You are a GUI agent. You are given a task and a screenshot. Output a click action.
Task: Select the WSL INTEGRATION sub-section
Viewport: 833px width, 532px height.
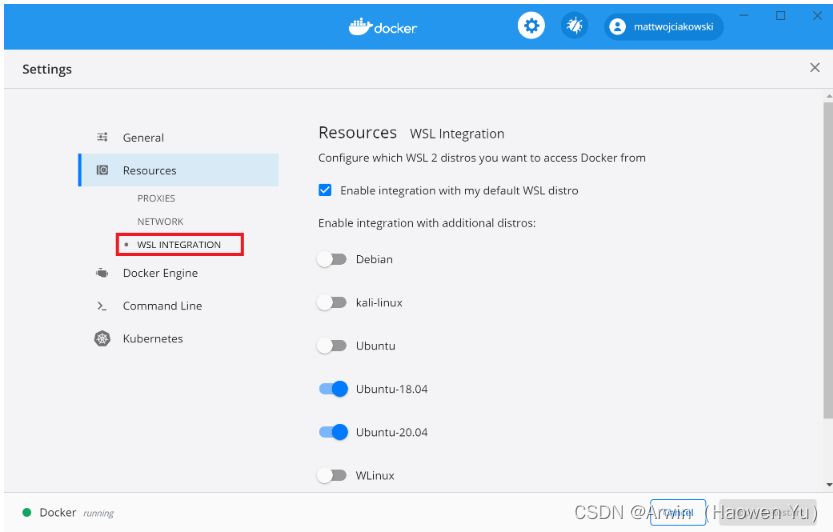coord(179,244)
